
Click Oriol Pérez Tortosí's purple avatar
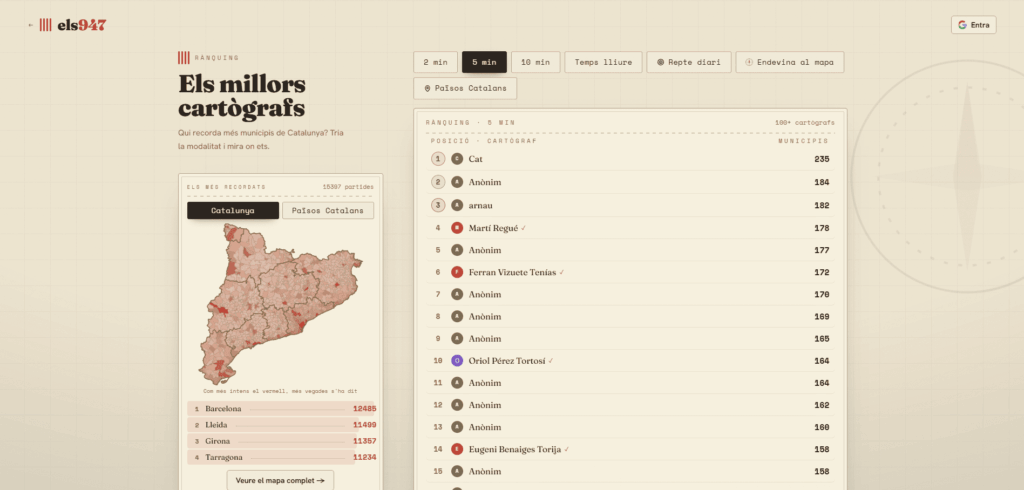tap(457, 361)
